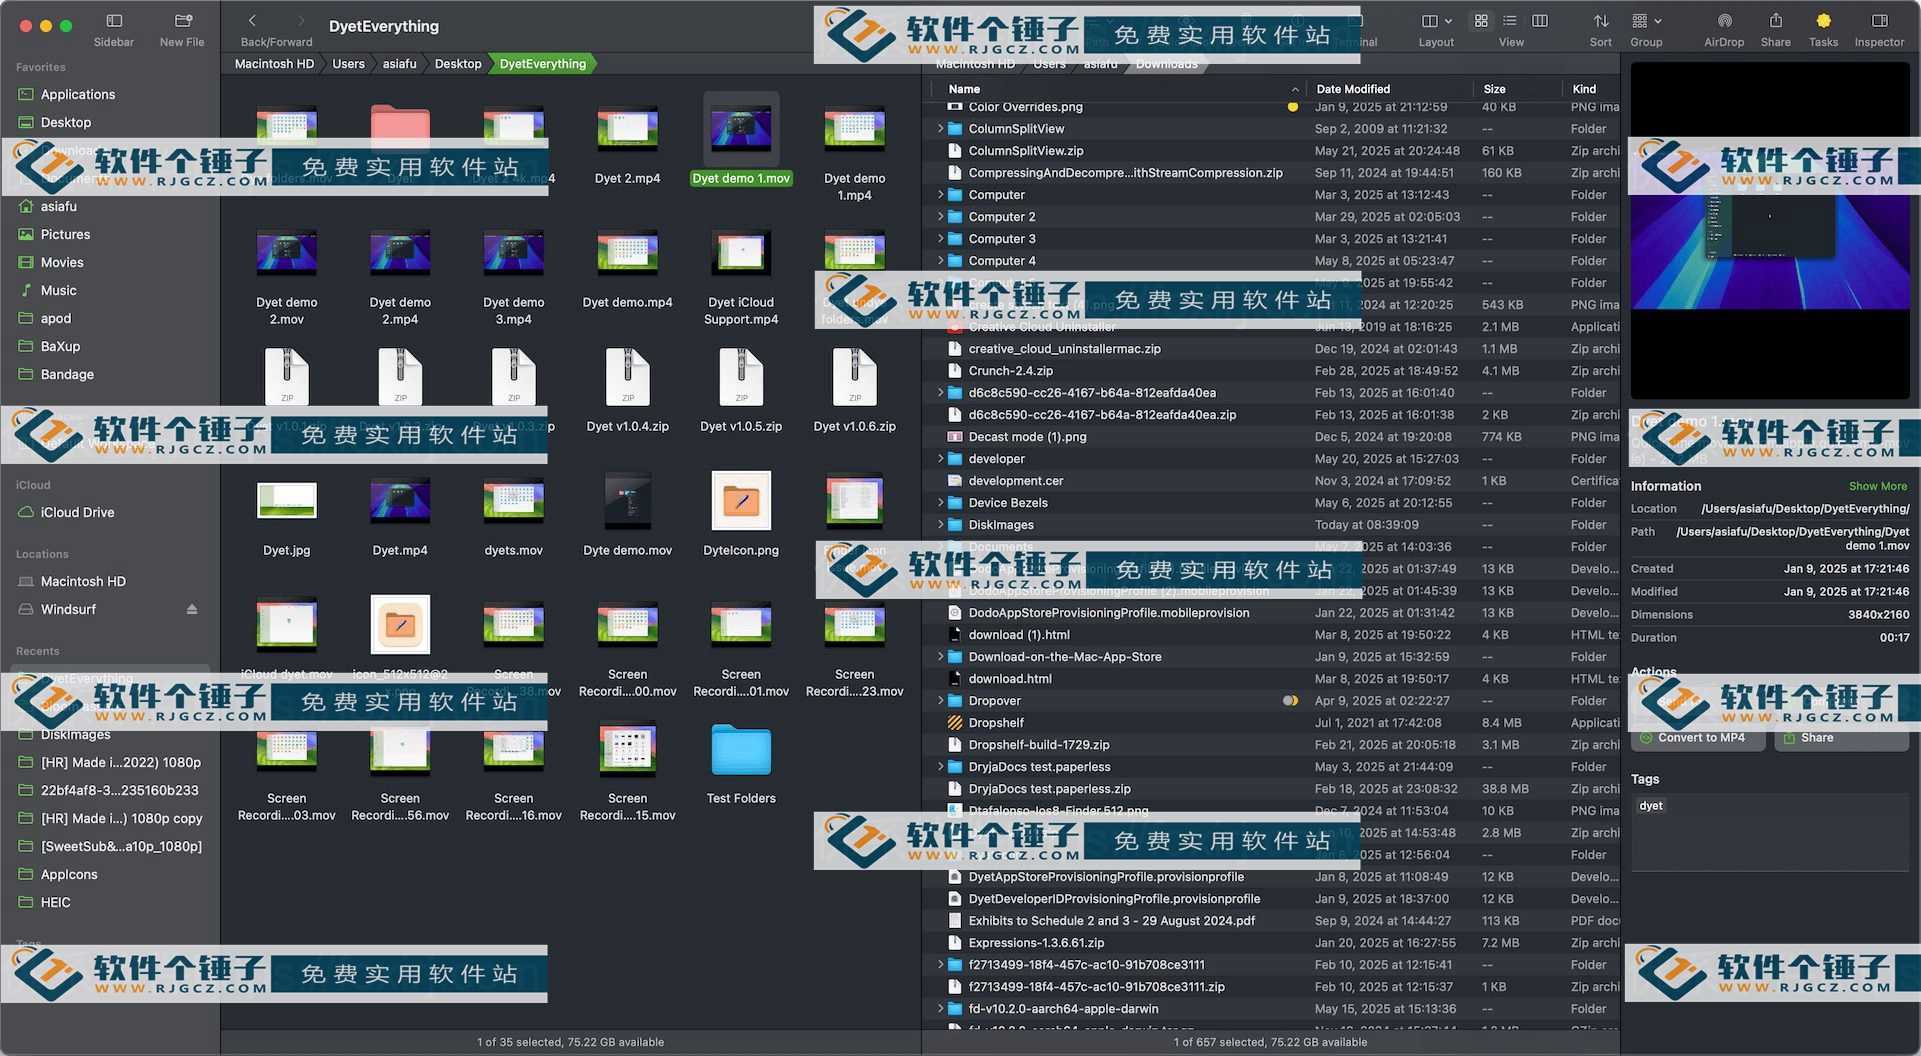Click Users in left path bar
This screenshot has height=1056, width=1921.
click(348, 63)
